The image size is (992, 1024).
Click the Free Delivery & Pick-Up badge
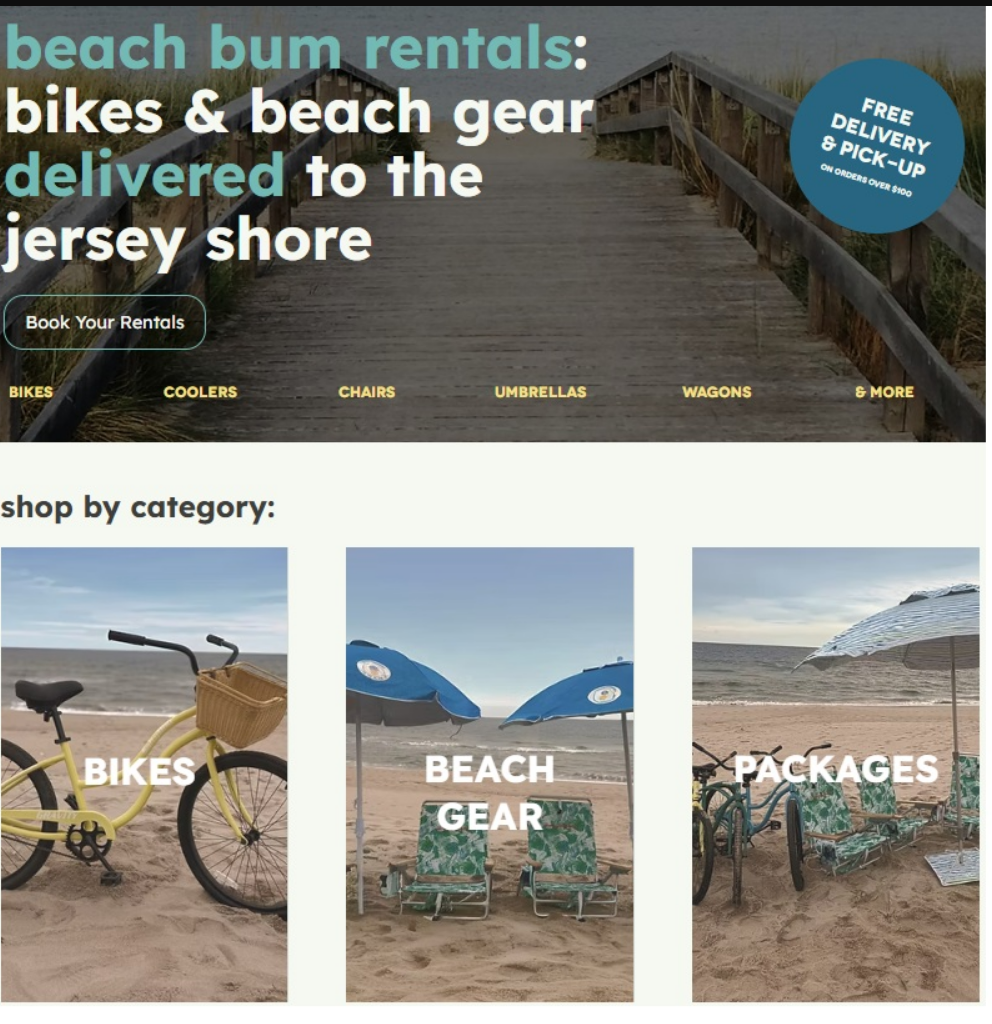point(876,146)
